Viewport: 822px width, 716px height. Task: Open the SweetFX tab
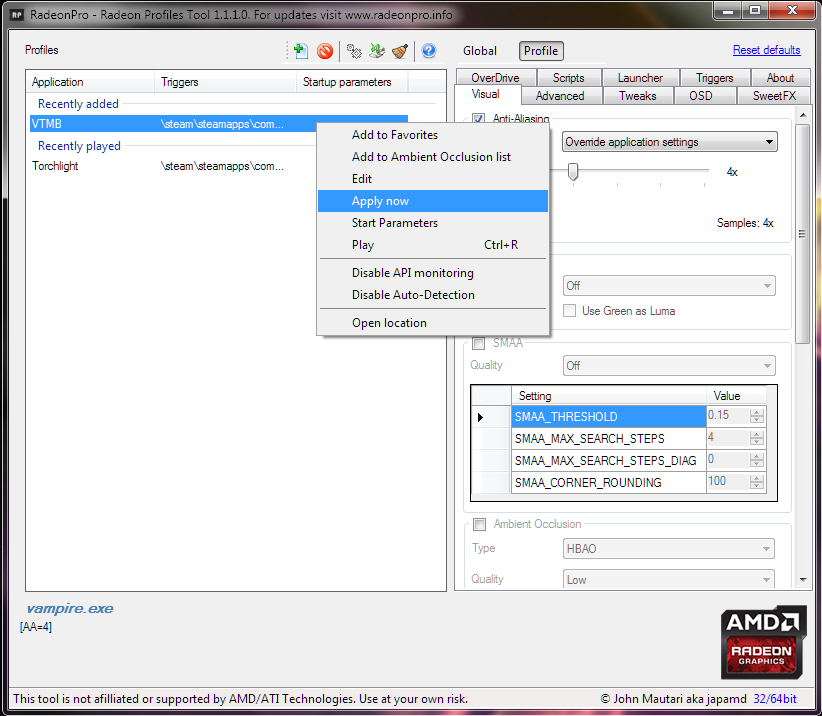click(774, 96)
